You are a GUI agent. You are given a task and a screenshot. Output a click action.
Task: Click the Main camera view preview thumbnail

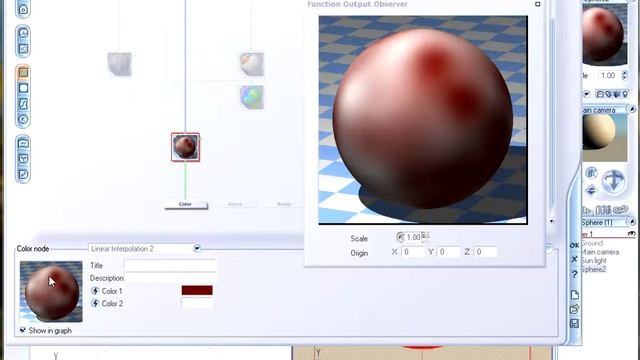(x=605, y=137)
